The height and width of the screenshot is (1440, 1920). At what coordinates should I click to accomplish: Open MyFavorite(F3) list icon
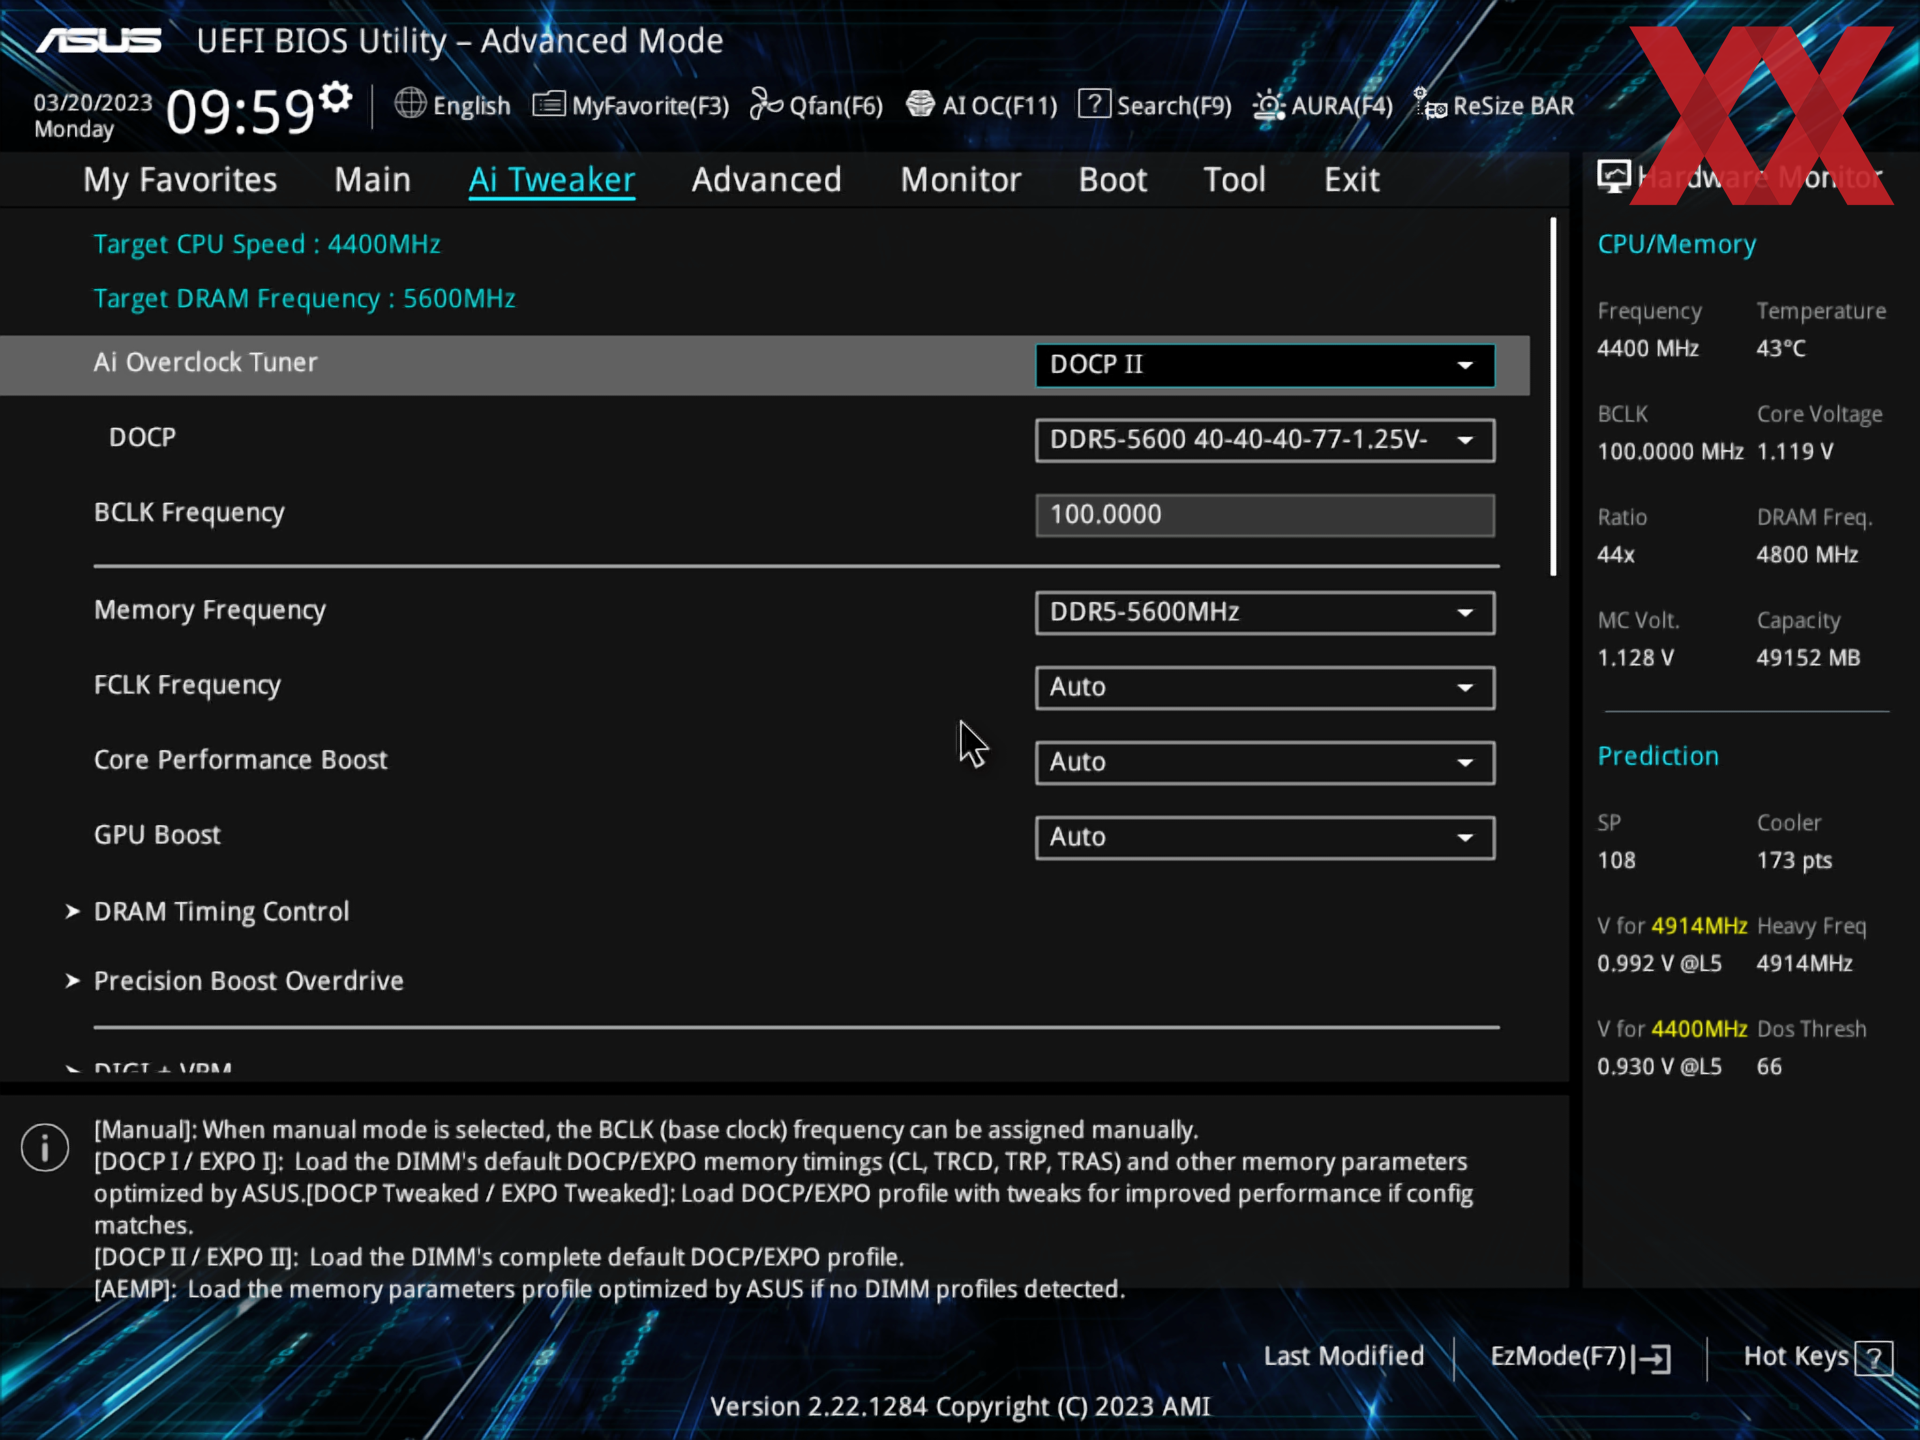coord(548,104)
